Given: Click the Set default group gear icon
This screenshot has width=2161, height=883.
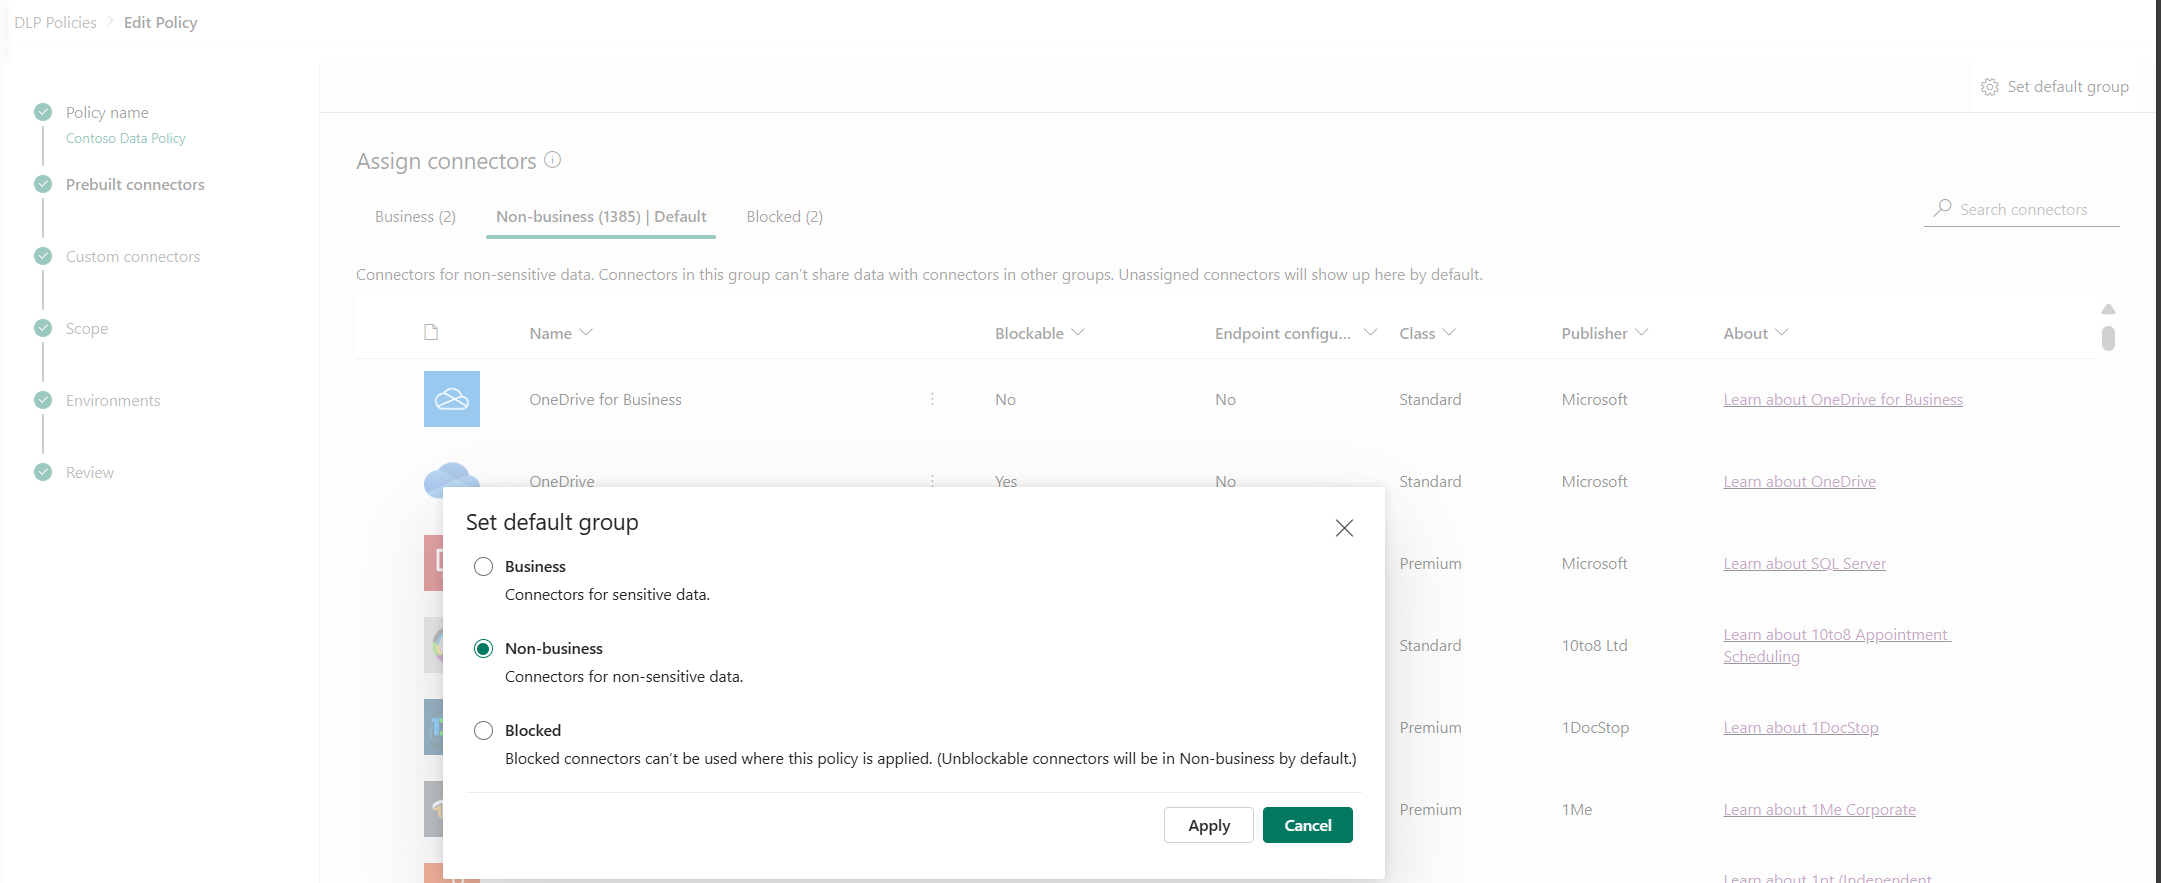Looking at the screenshot, I should pos(1989,87).
